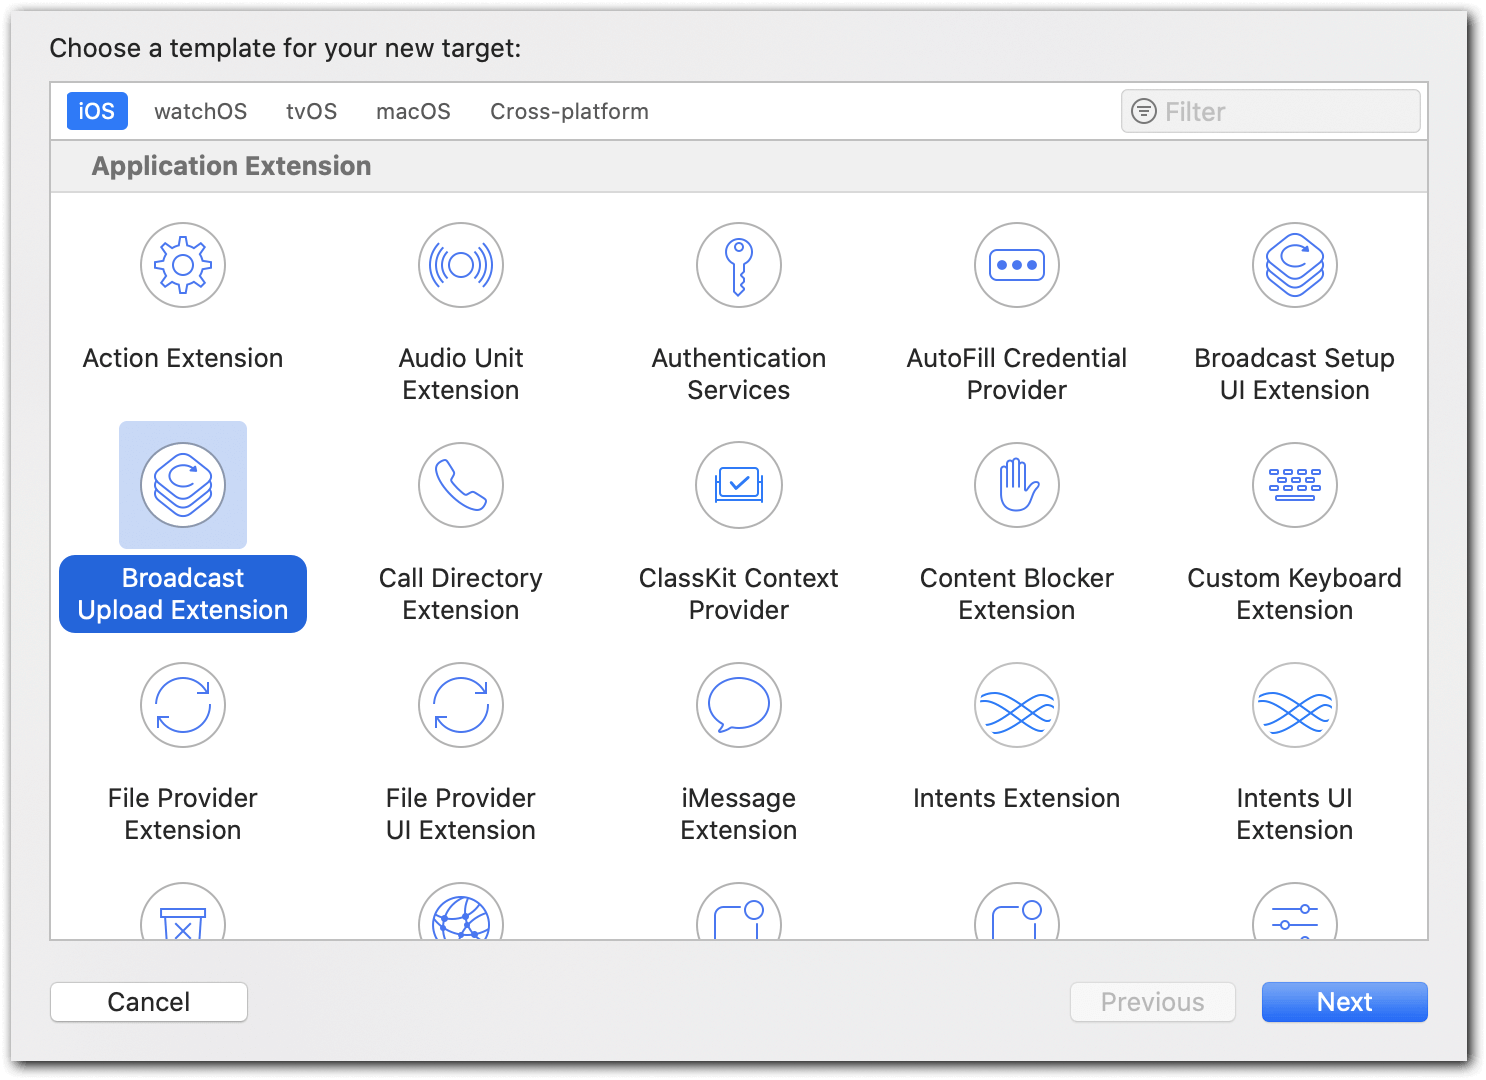
Task: Click the Intents UI Extension label
Action: tap(1295, 814)
